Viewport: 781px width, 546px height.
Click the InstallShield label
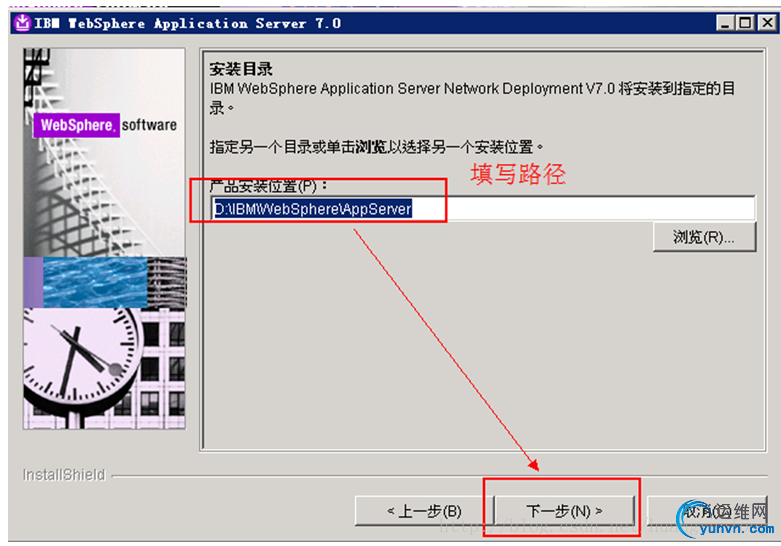click(64, 475)
